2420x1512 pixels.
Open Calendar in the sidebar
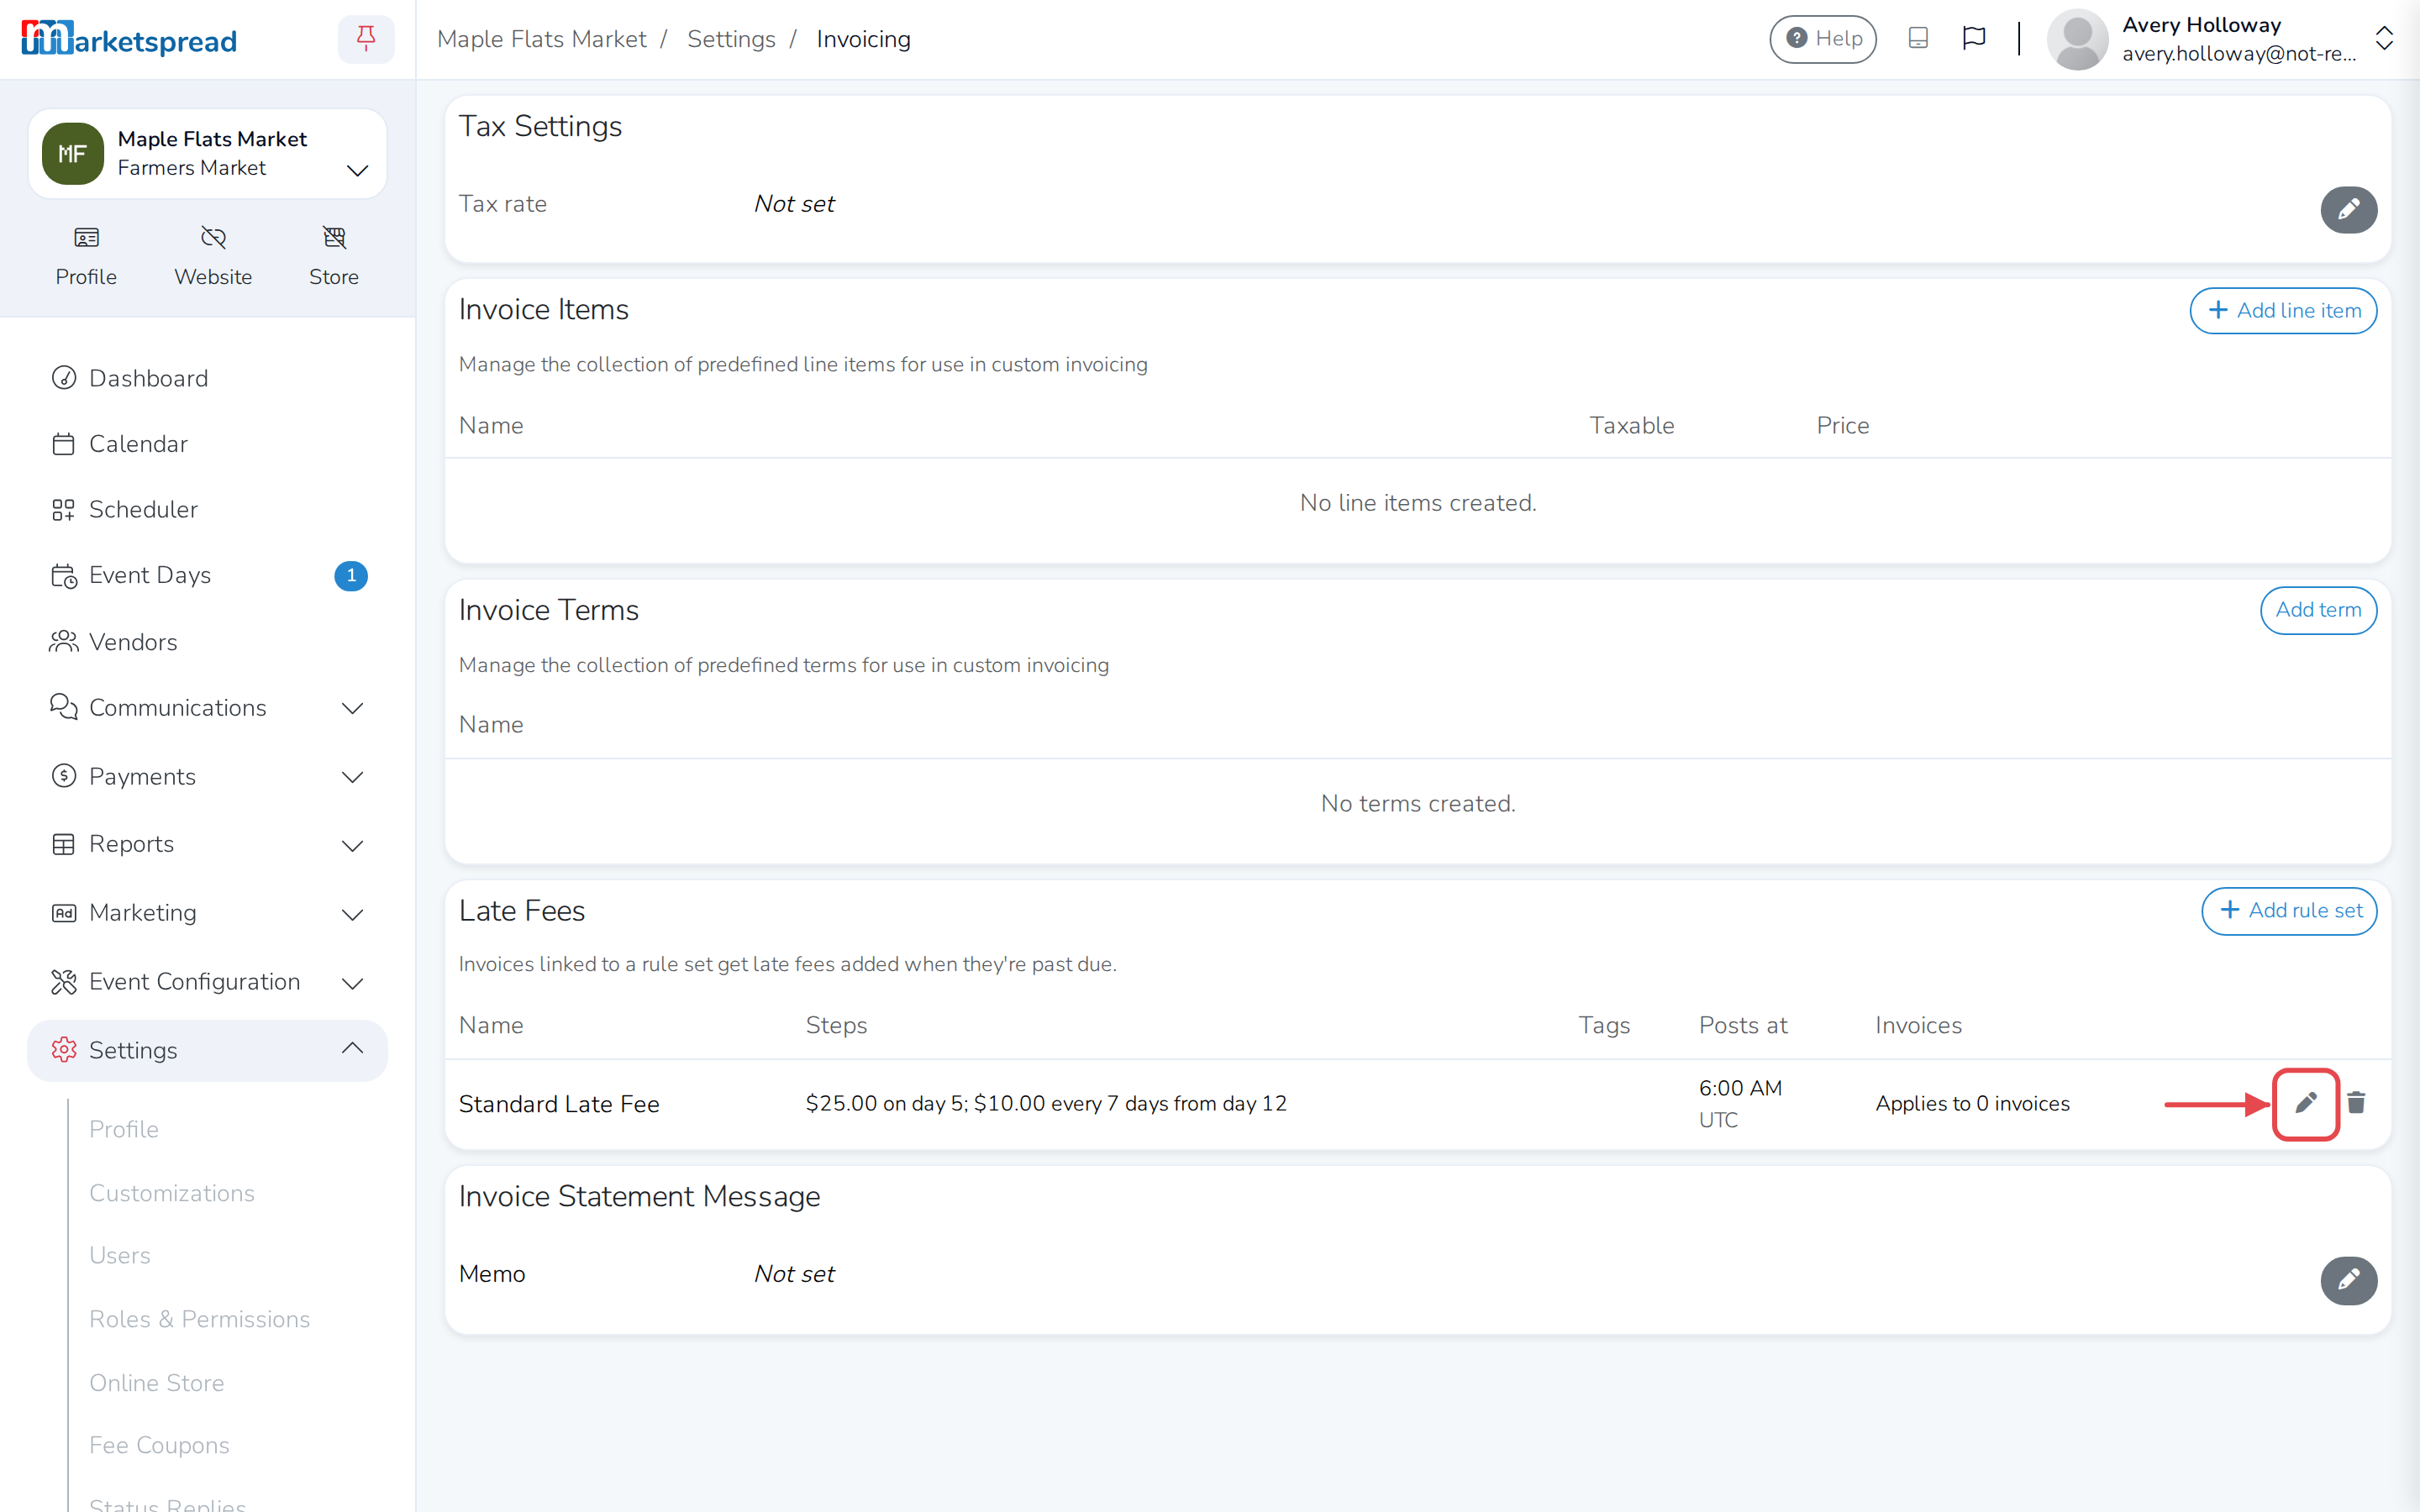point(207,444)
